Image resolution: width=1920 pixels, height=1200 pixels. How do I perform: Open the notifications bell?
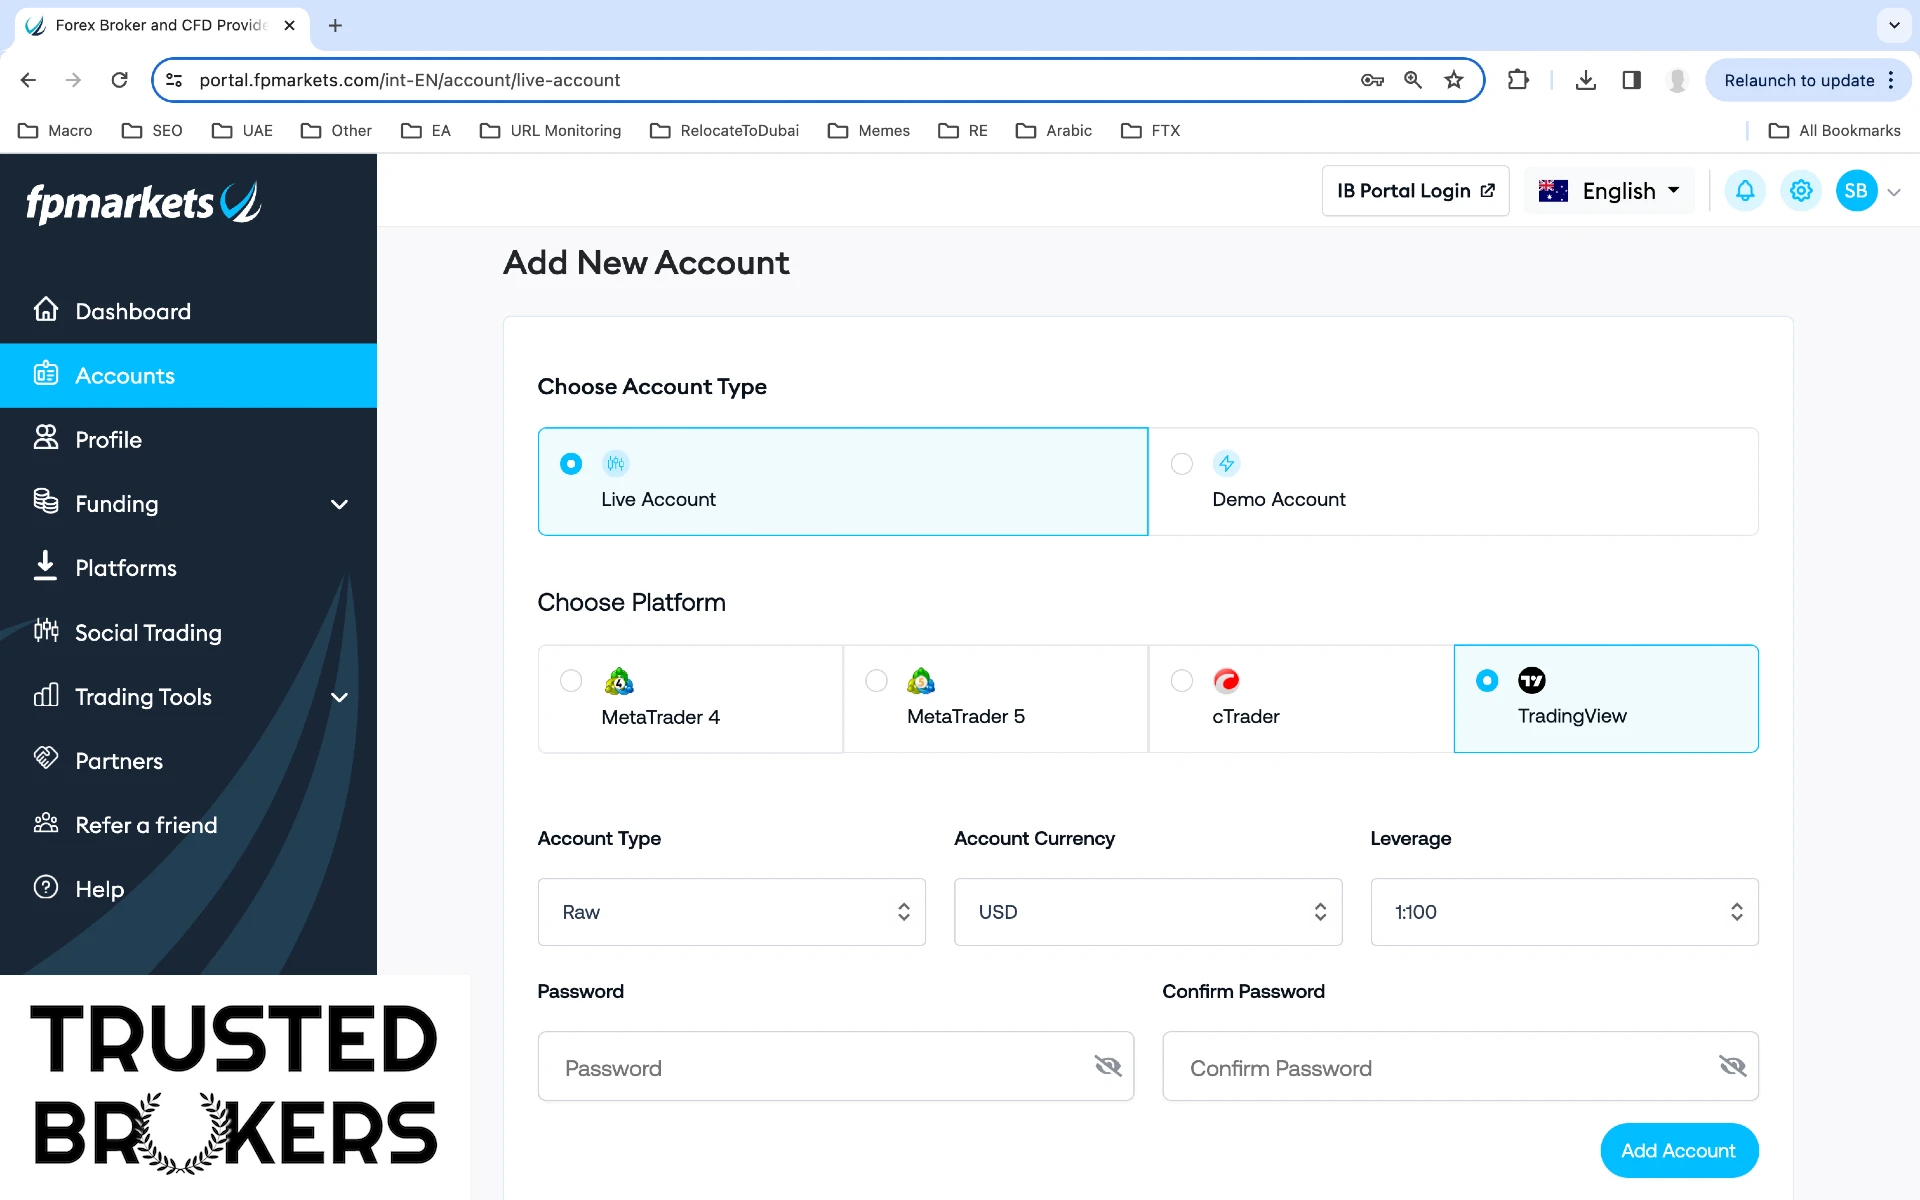point(1745,190)
